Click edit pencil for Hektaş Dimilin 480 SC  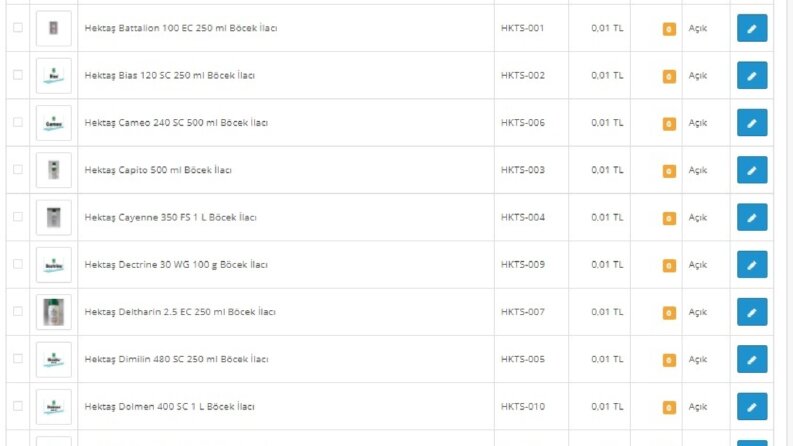(752, 359)
